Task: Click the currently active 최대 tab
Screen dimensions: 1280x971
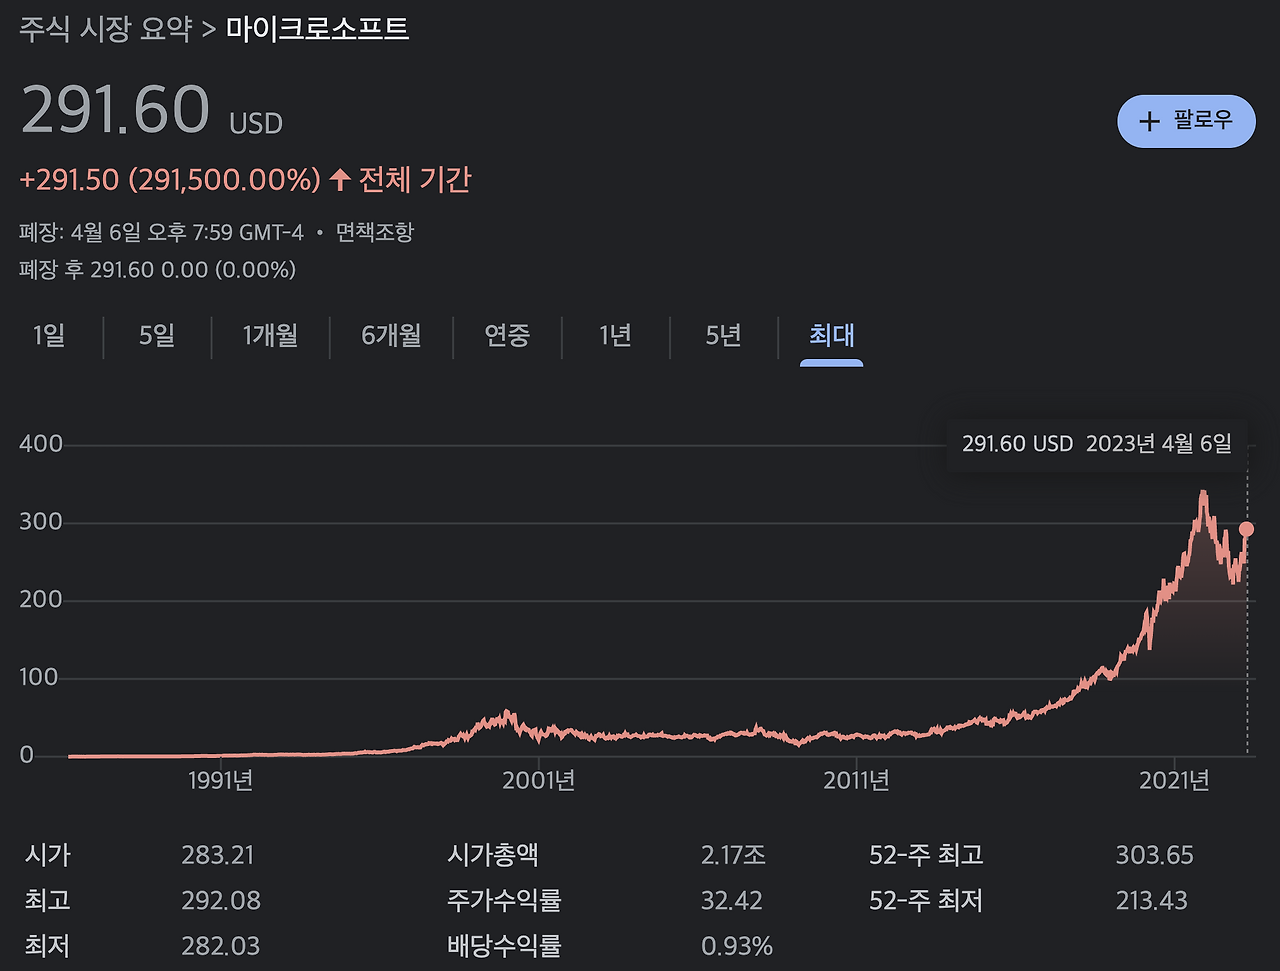Action: (832, 337)
